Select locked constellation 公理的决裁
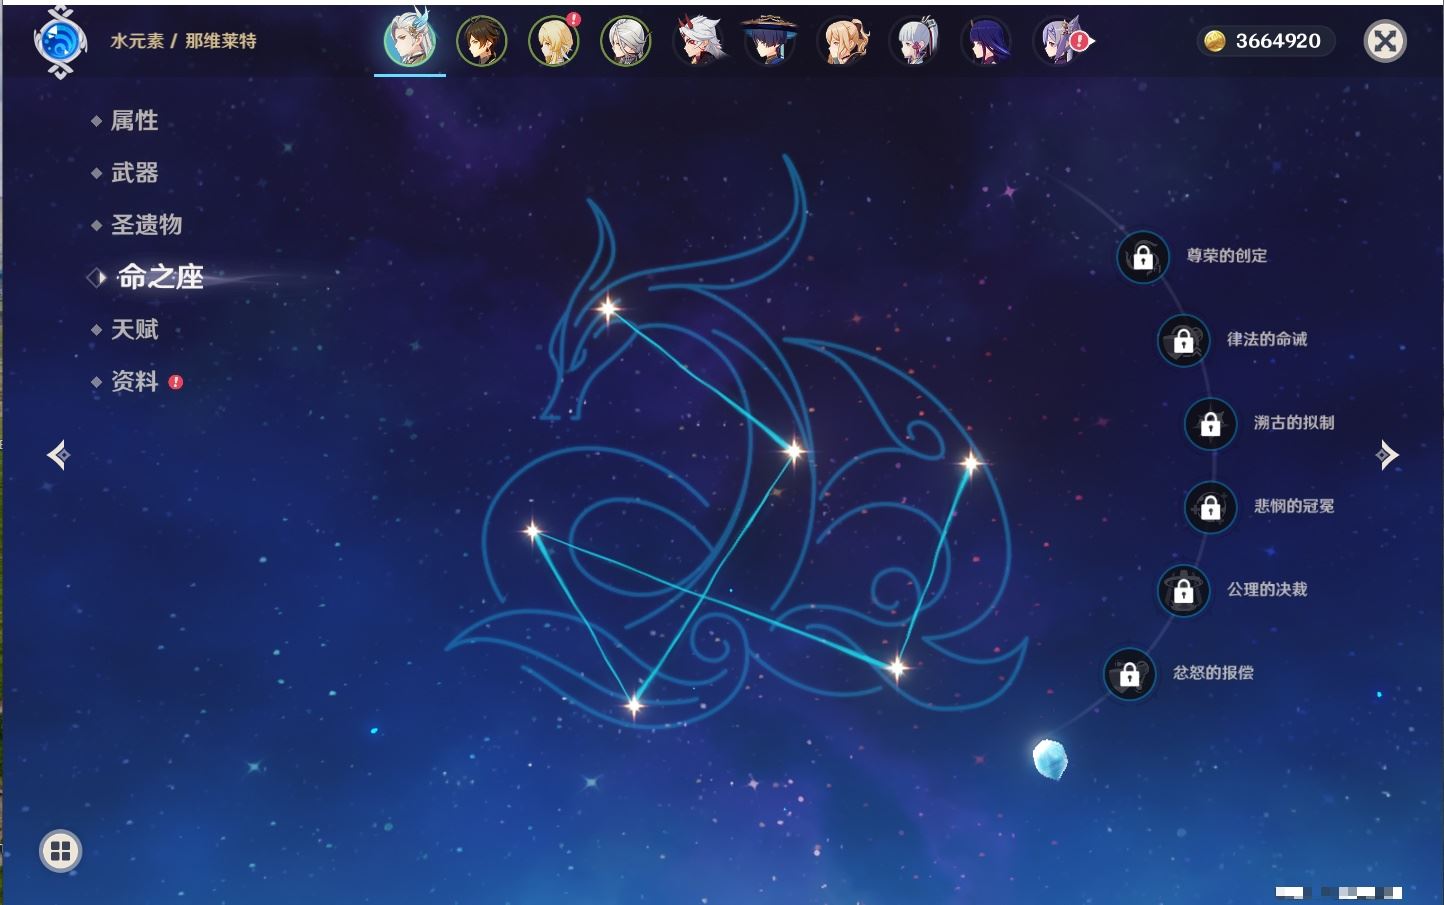Viewport: 1444px width, 905px height. pyautogui.click(x=1183, y=591)
